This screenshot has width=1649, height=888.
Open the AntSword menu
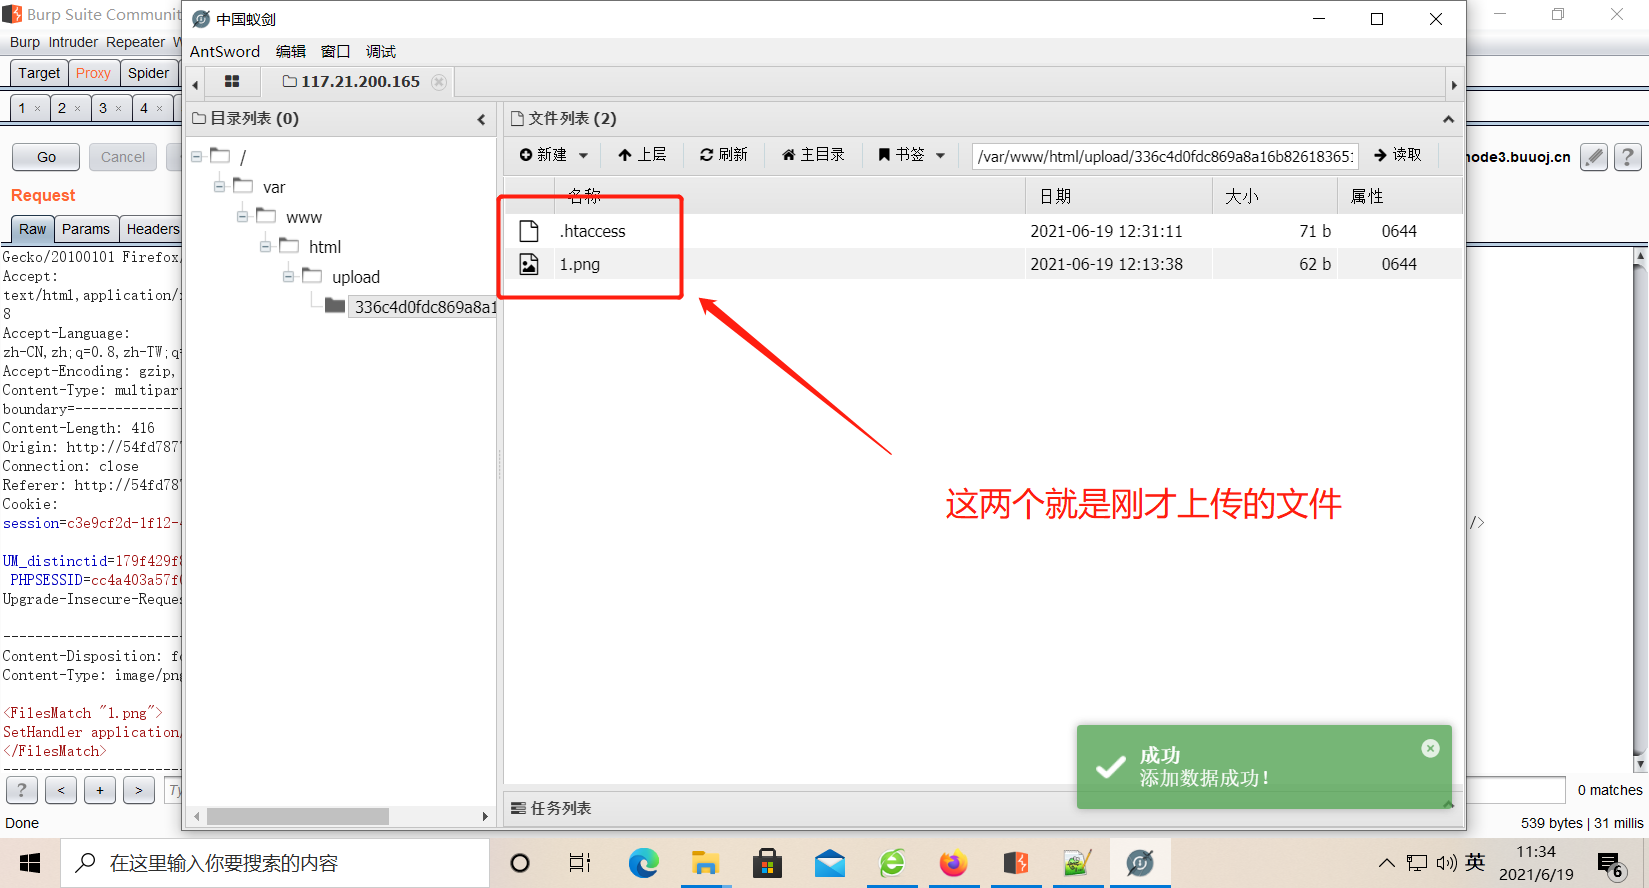(225, 51)
